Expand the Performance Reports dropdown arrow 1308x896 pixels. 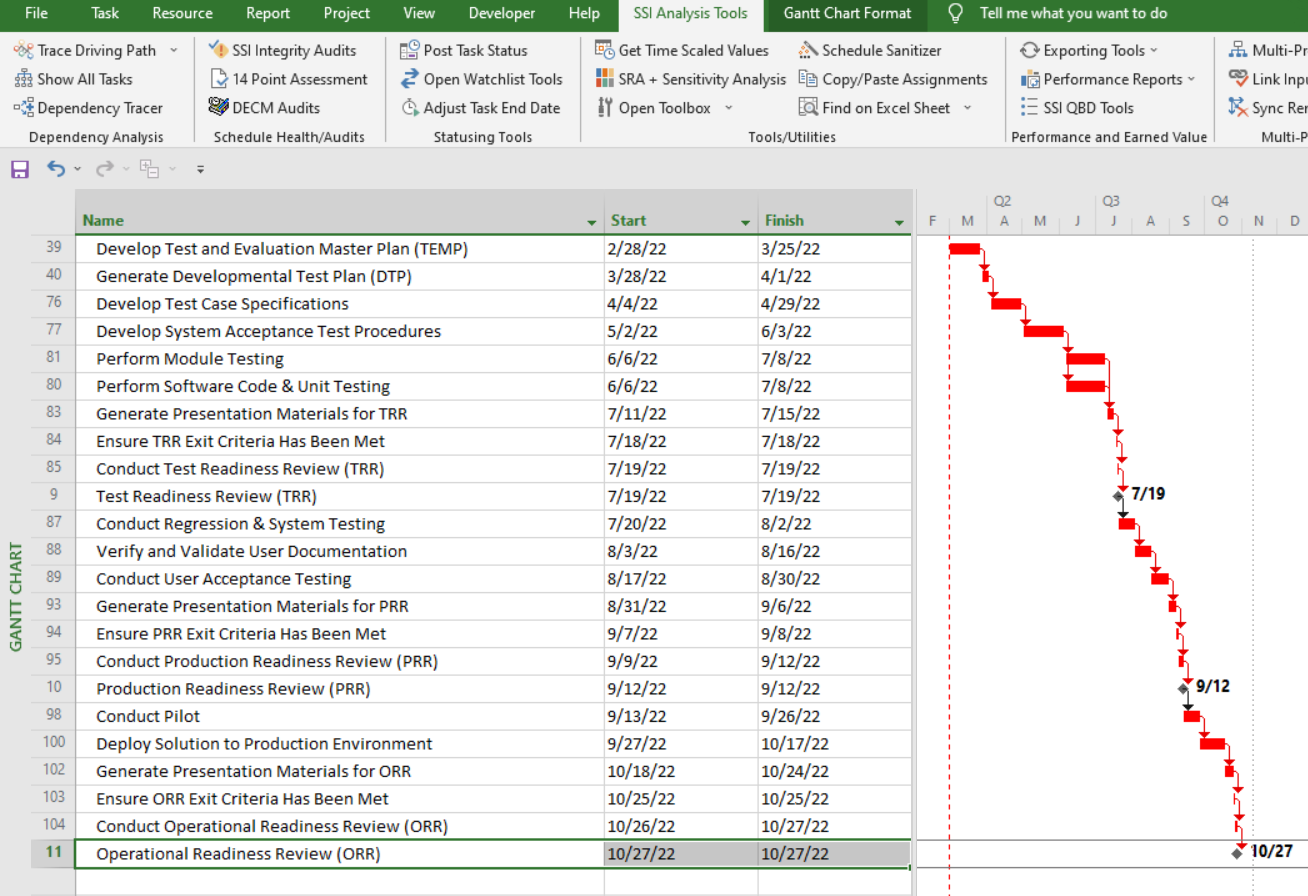1191,79
